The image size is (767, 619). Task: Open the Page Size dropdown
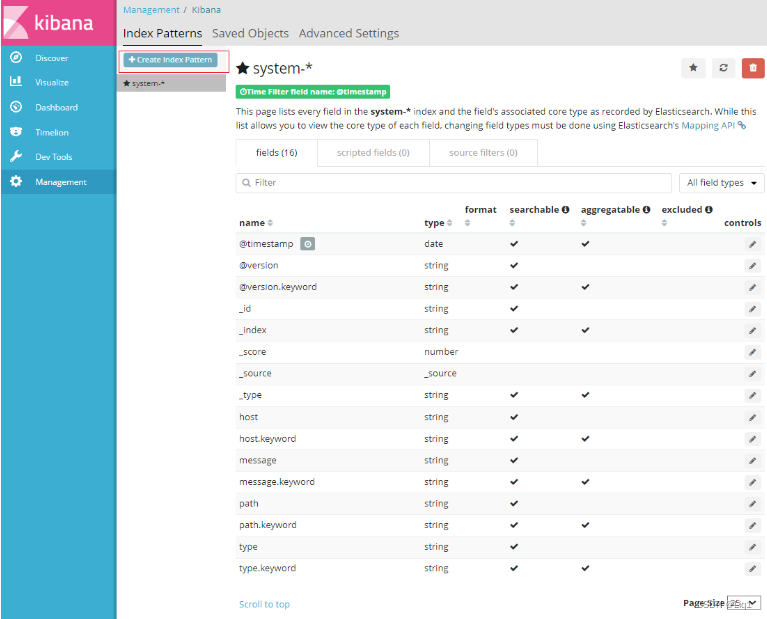coord(744,603)
